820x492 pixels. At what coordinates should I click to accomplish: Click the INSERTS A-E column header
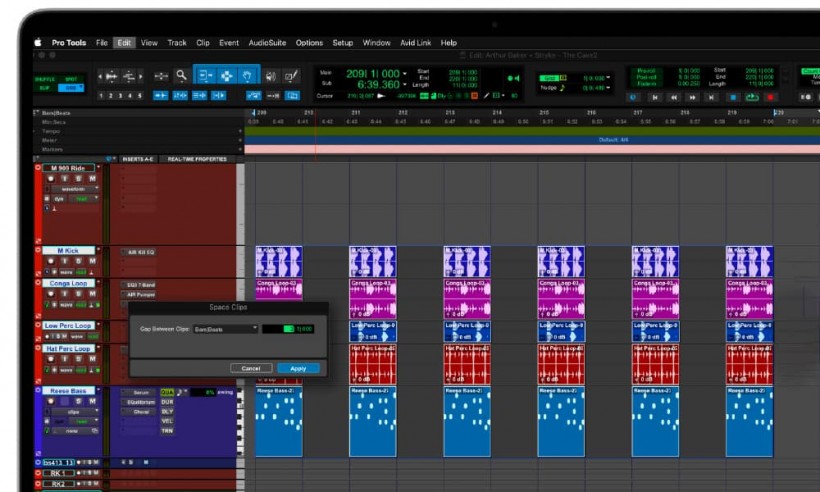pyautogui.click(x=138, y=159)
